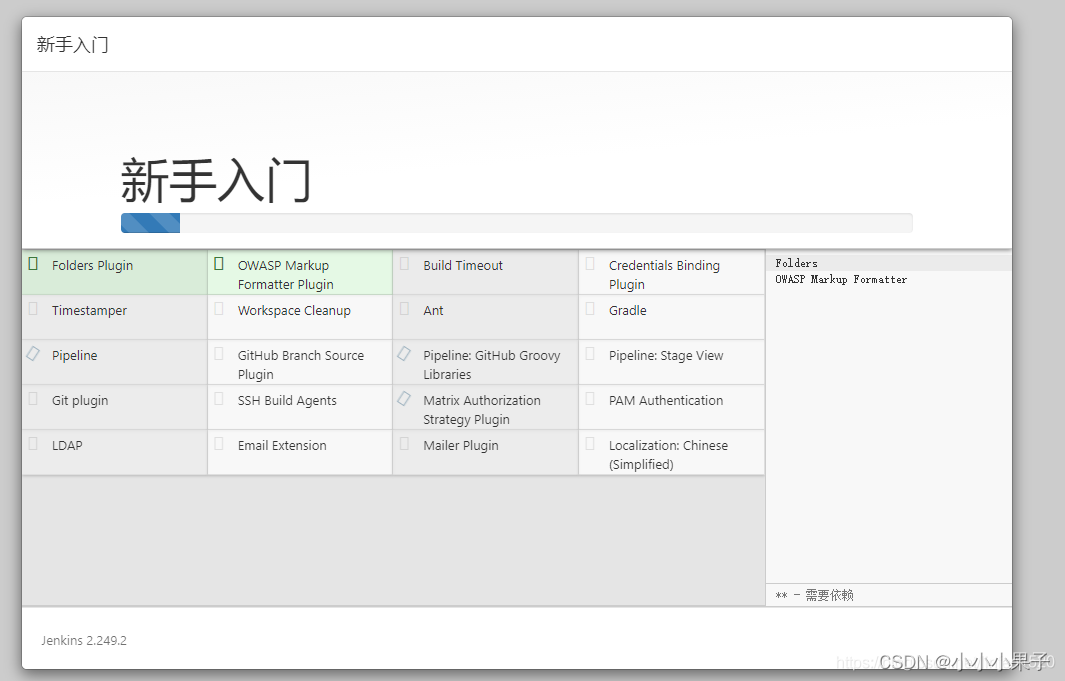Select the Email Extension label
1065x681 pixels.
pyautogui.click(x=282, y=445)
